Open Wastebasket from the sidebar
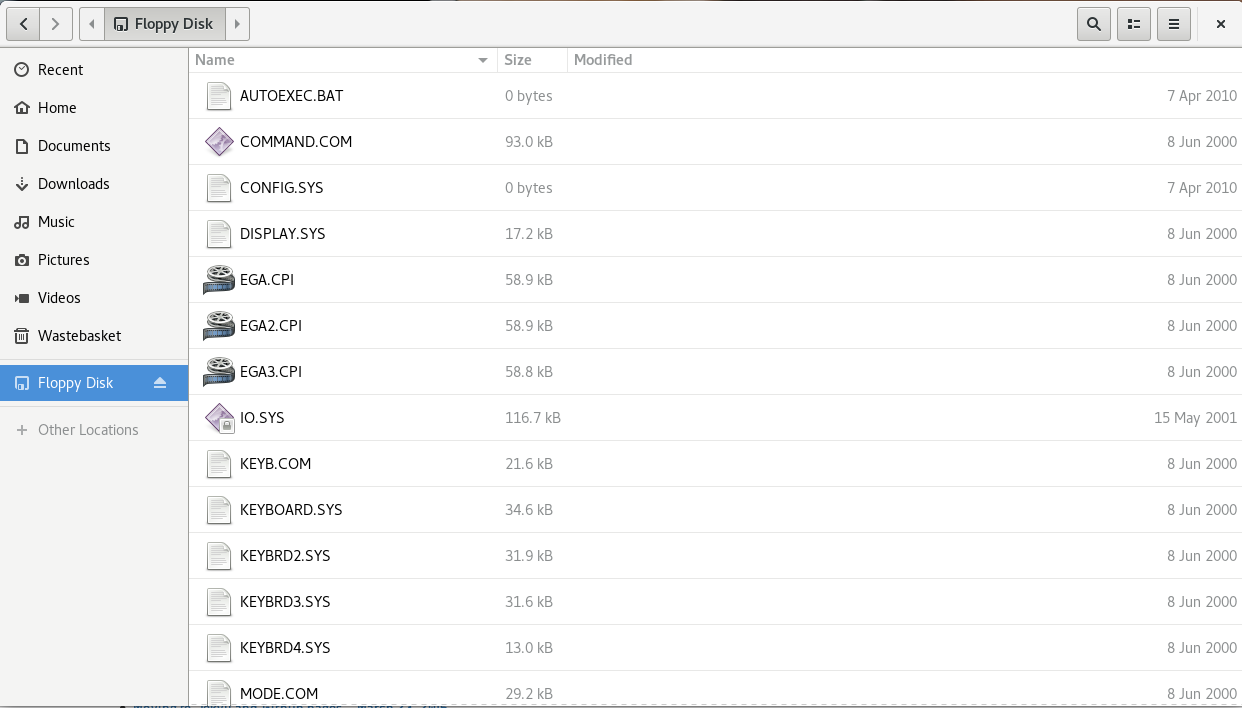 pyautogui.click(x=79, y=336)
